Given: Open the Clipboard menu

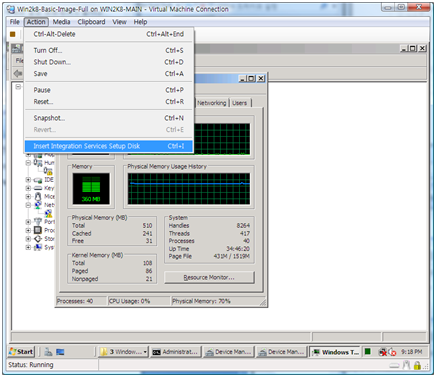Looking at the screenshot, I should pyautogui.click(x=91, y=22).
